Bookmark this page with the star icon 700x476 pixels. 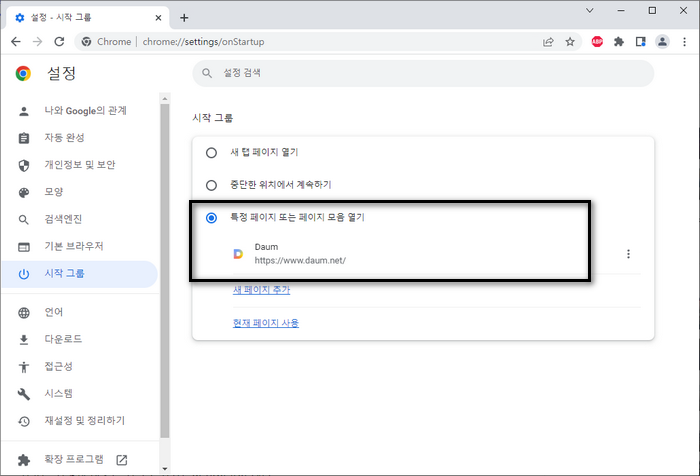pos(570,42)
